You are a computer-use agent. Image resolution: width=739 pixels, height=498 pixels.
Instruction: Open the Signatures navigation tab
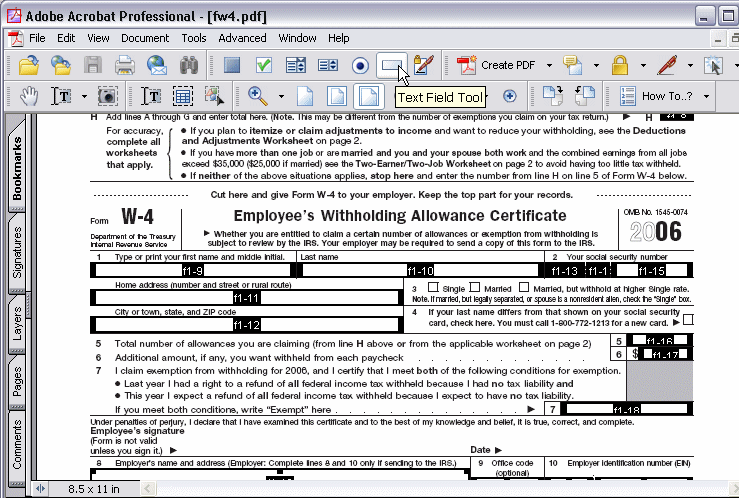click(x=17, y=253)
